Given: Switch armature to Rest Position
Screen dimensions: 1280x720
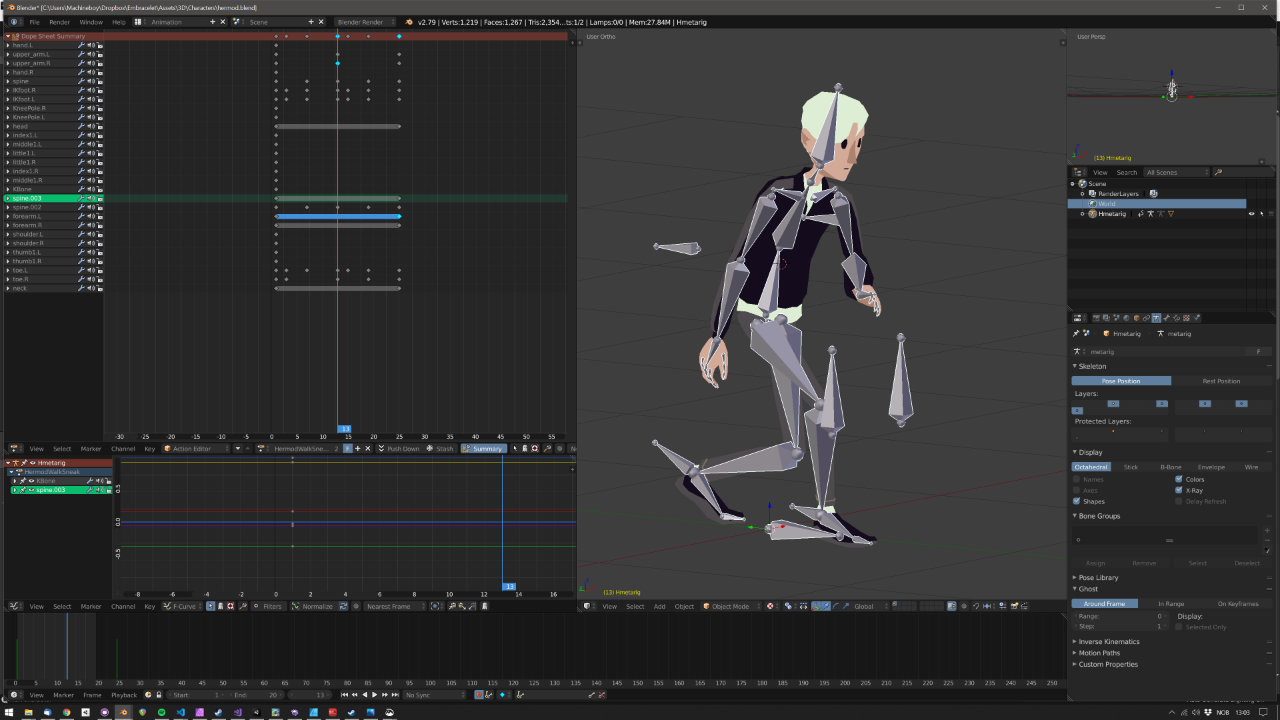Looking at the screenshot, I should pyautogui.click(x=1221, y=381).
